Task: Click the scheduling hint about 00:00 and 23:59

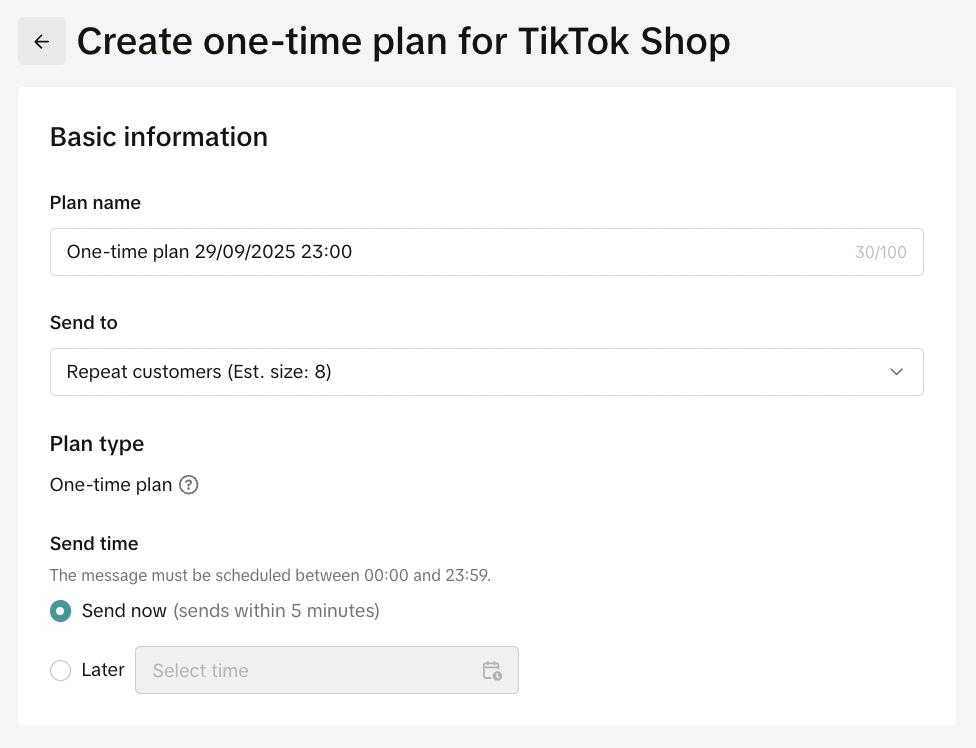Action: coord(270,575)
